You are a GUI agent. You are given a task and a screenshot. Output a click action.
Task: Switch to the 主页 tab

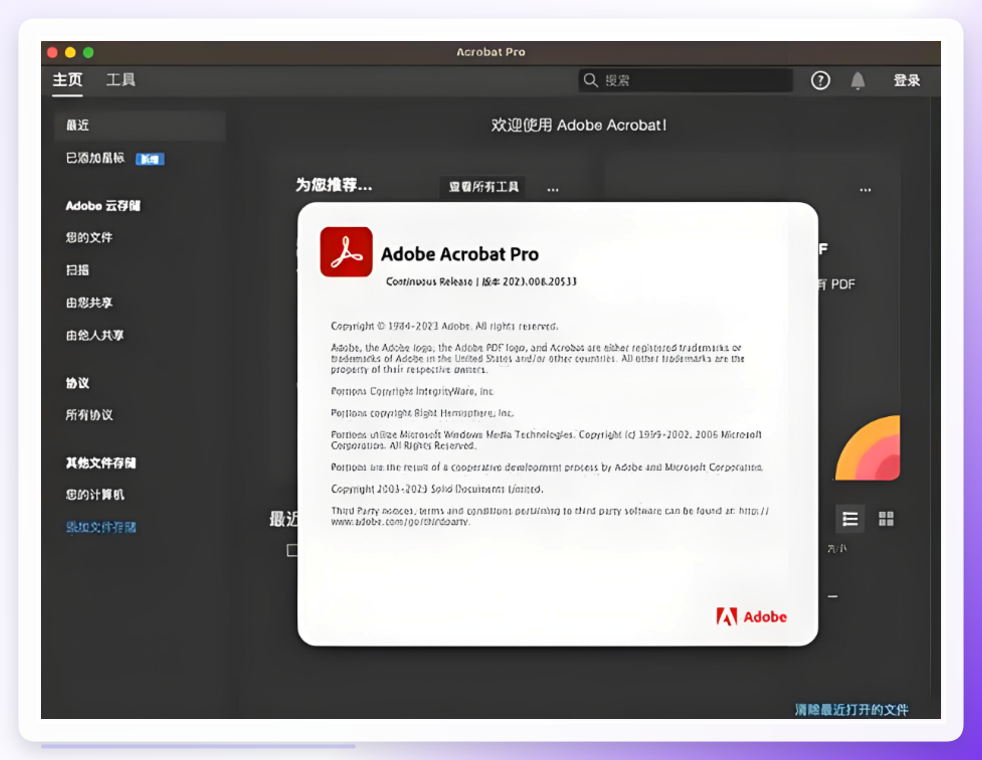[x=67, y=80]
